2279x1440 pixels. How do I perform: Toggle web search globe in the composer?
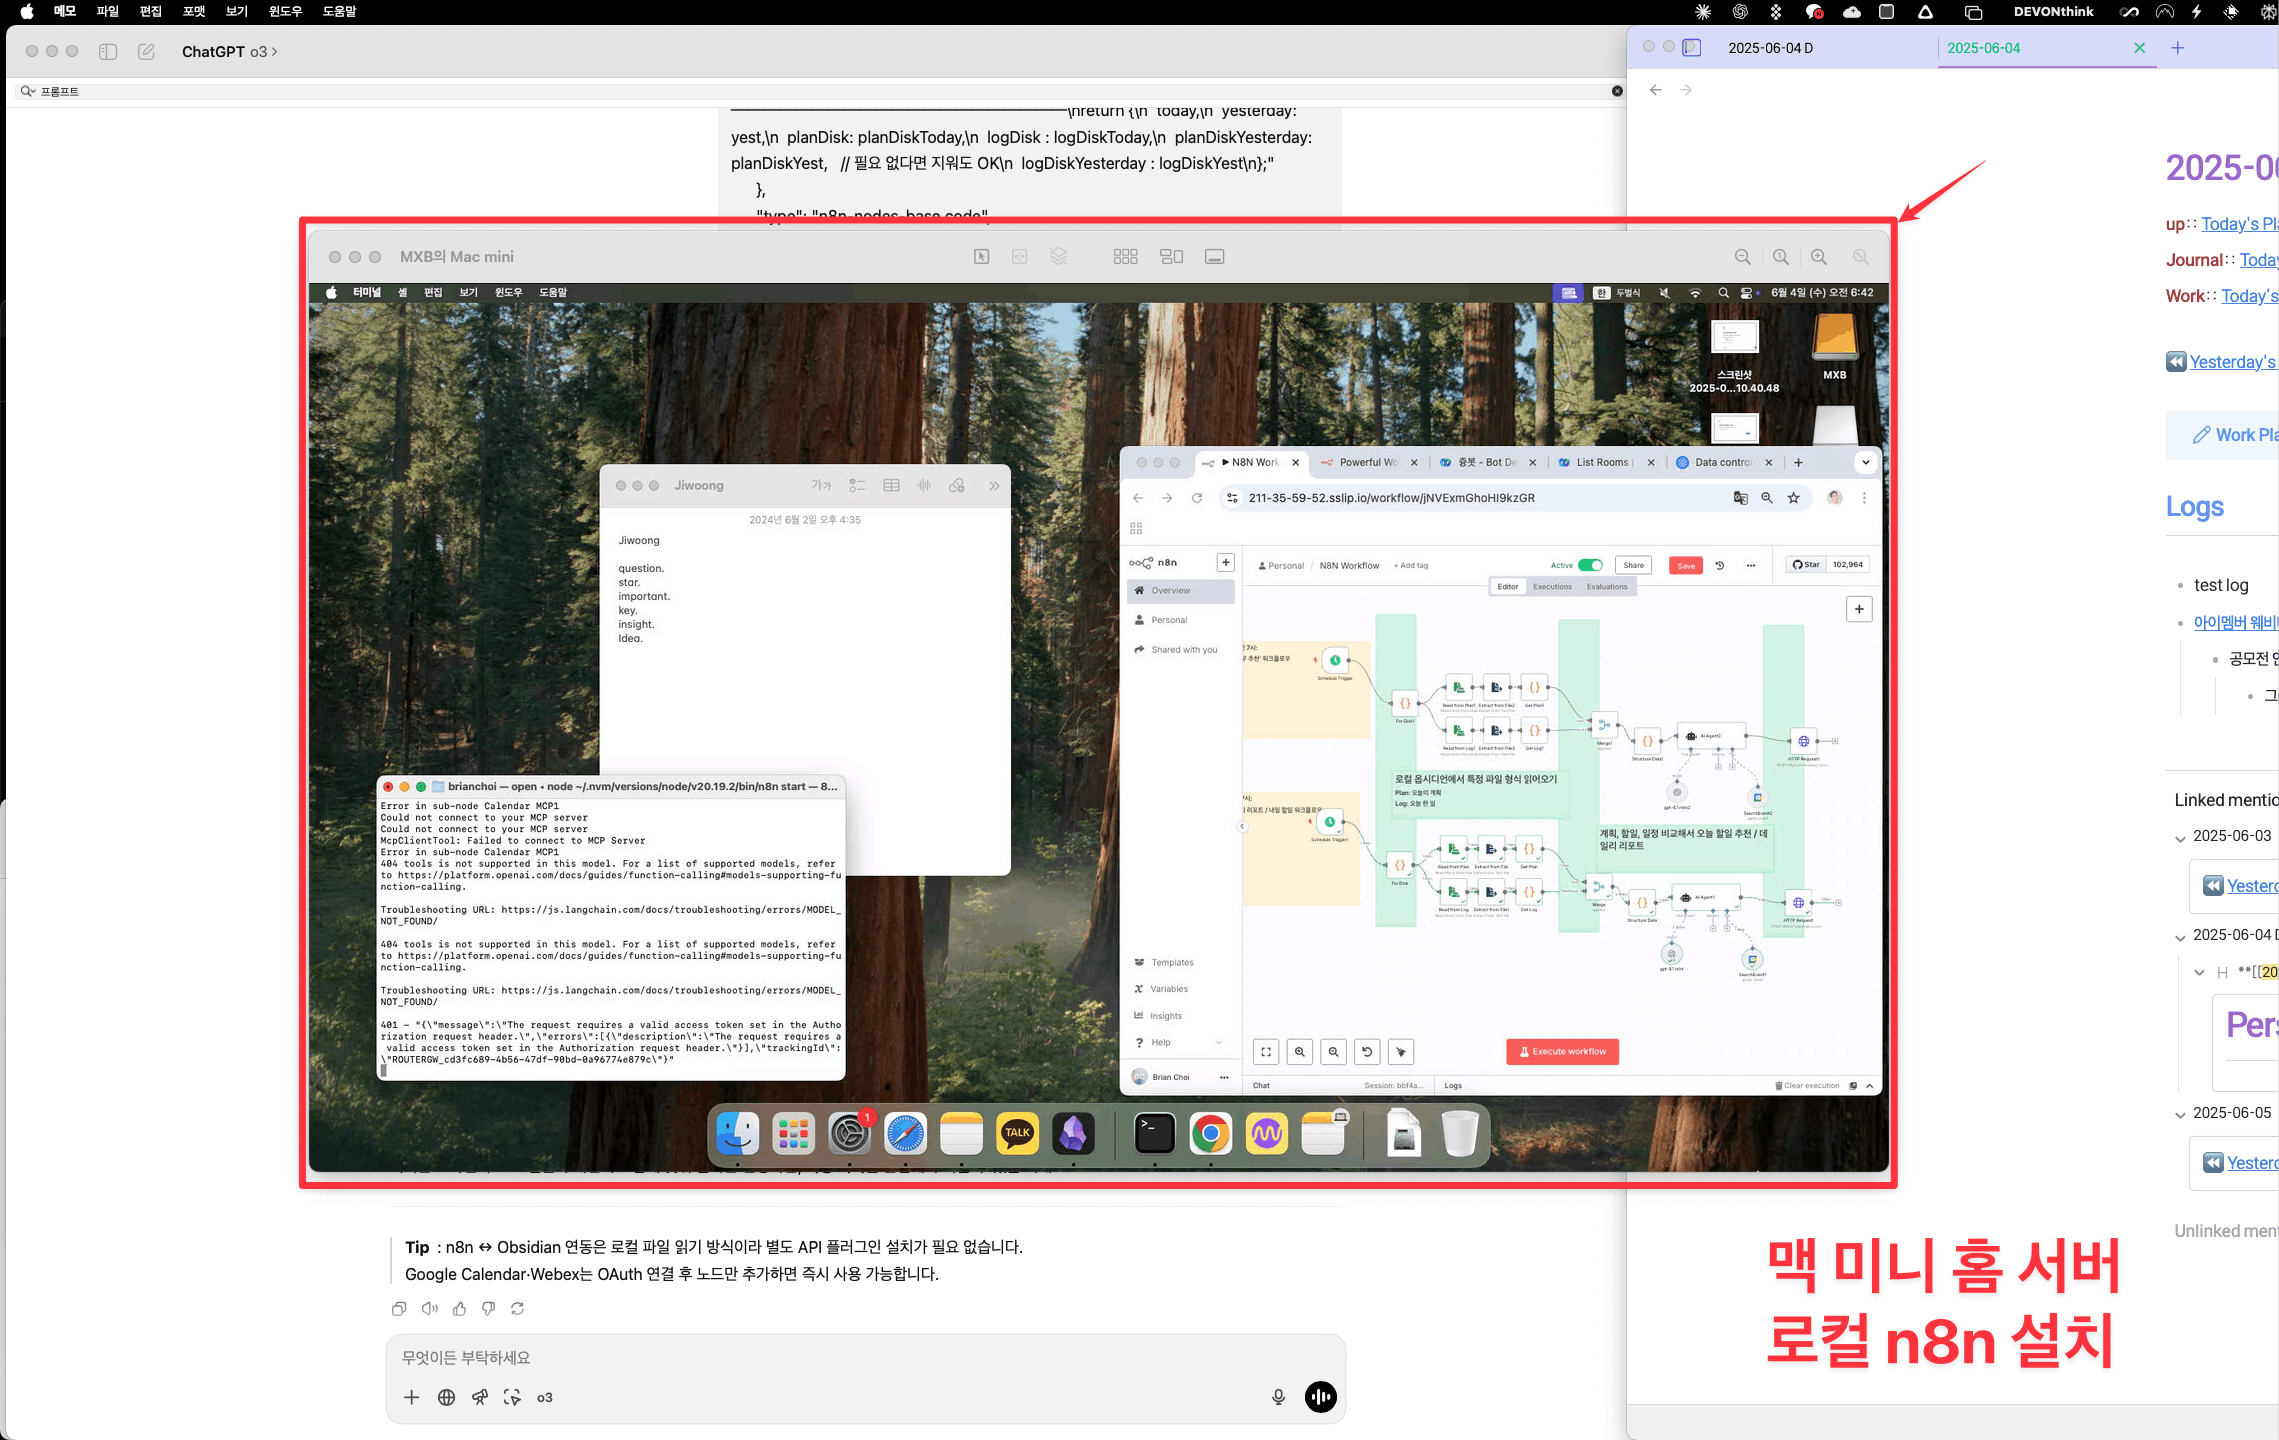click(x=446, y=1397)
